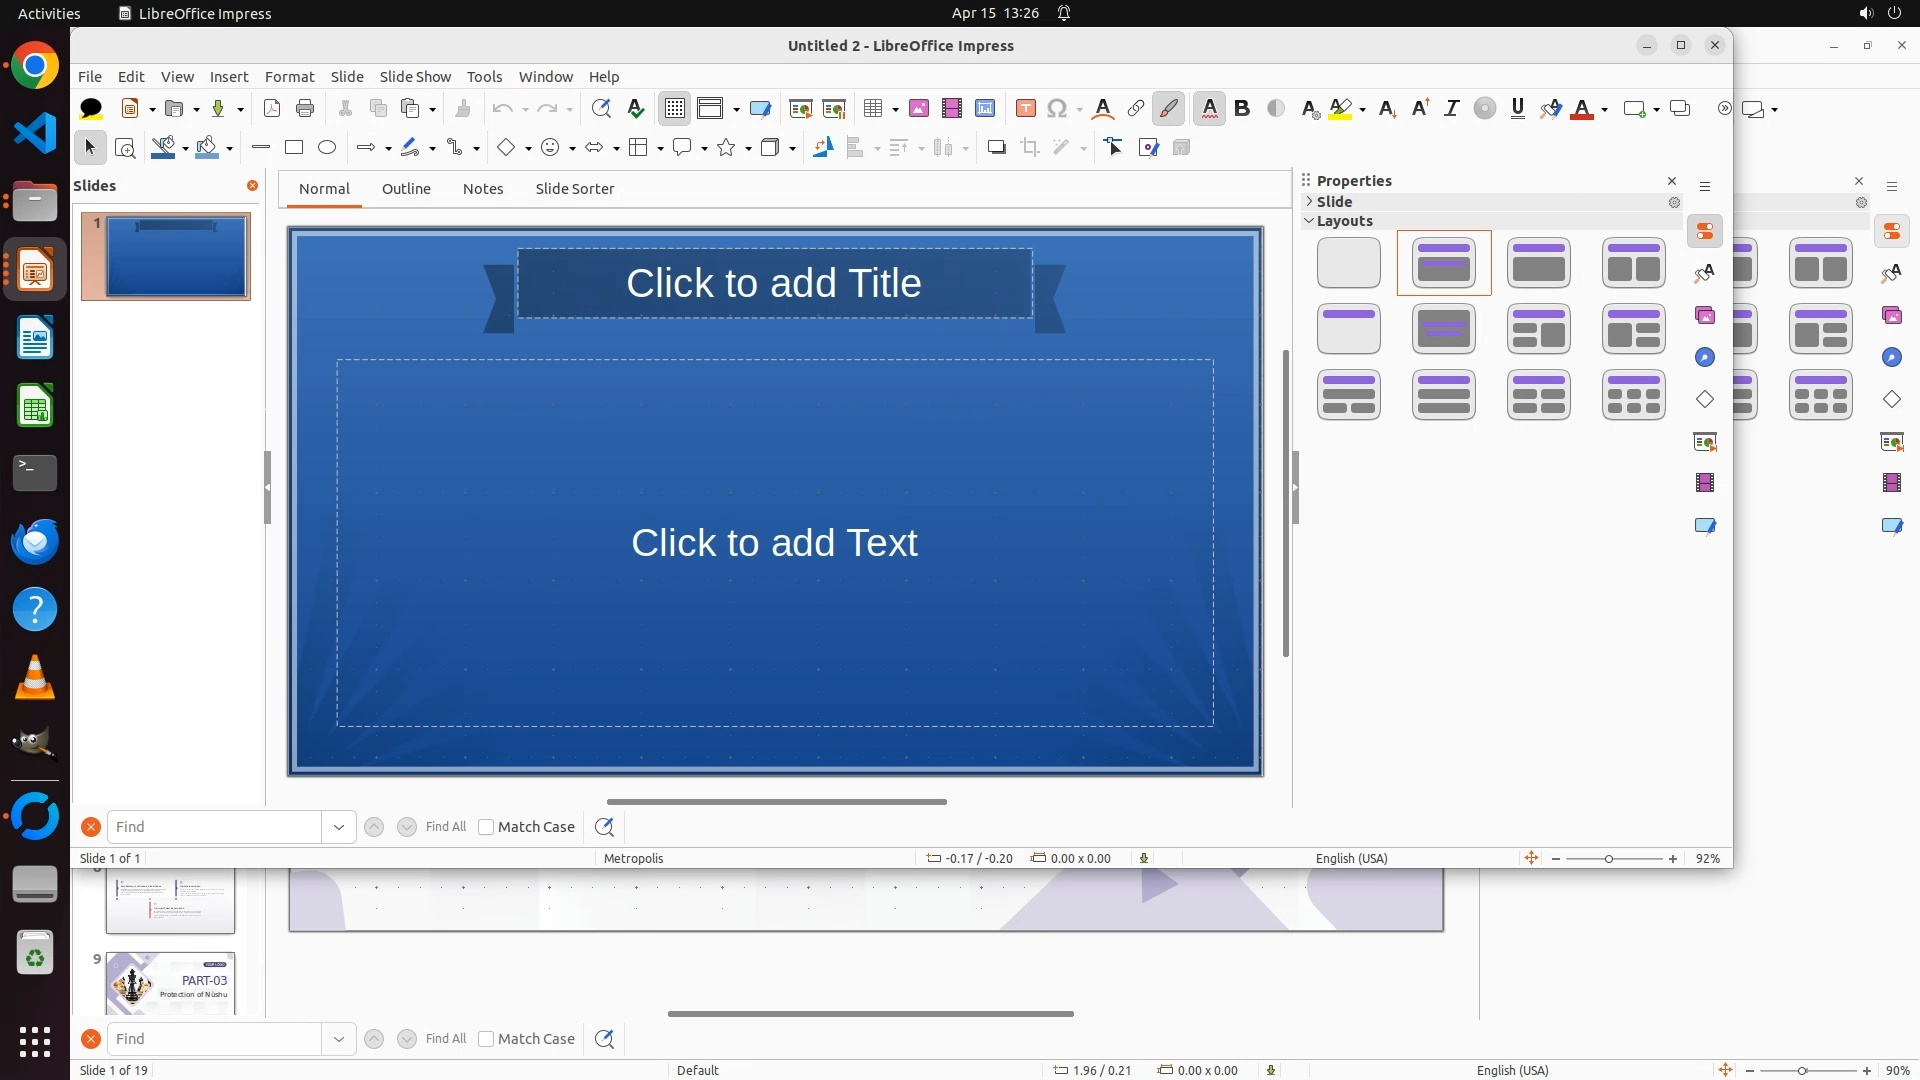Toggle bold text formatting
The image size is (1920, 1080).
pyautogui.click(x=1242, y=109)
